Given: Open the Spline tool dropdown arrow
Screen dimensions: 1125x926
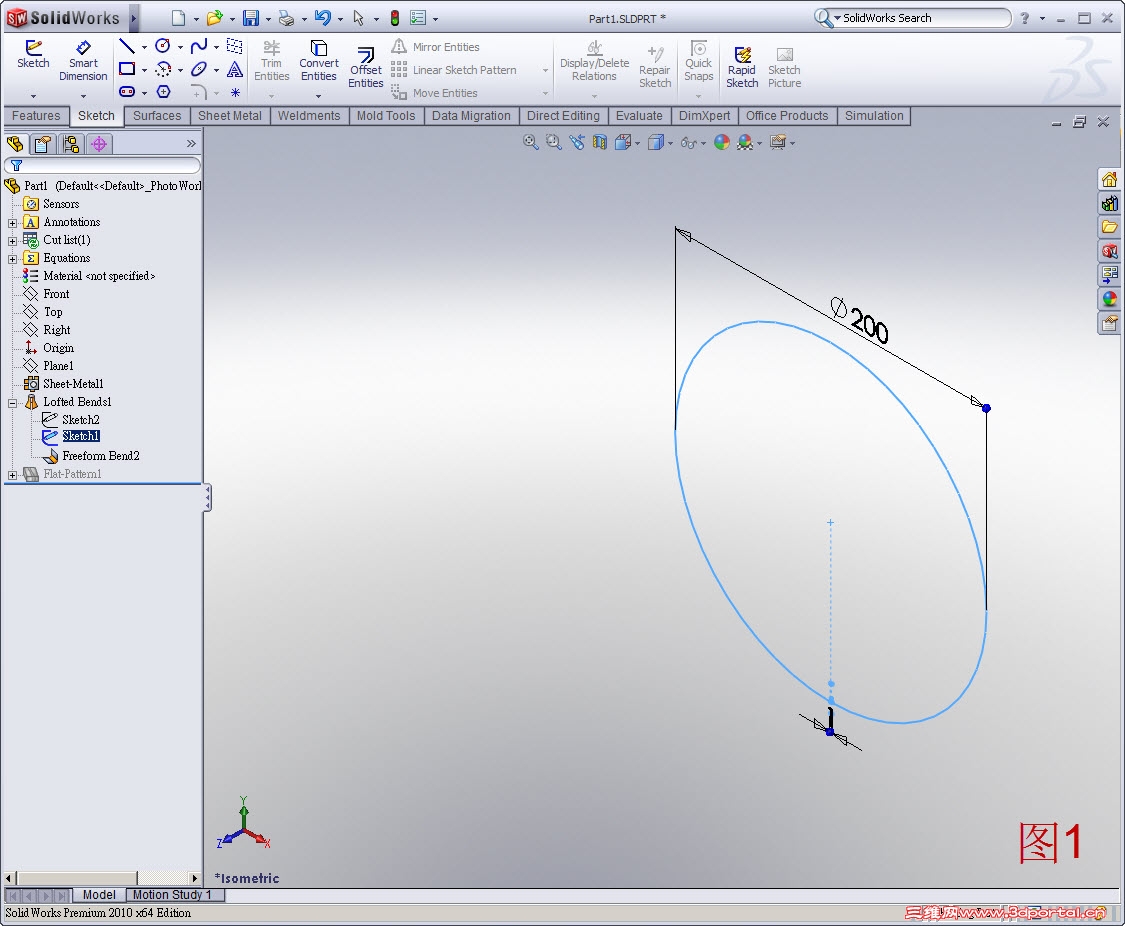Looking at the screenshot, I should [216, 47].
